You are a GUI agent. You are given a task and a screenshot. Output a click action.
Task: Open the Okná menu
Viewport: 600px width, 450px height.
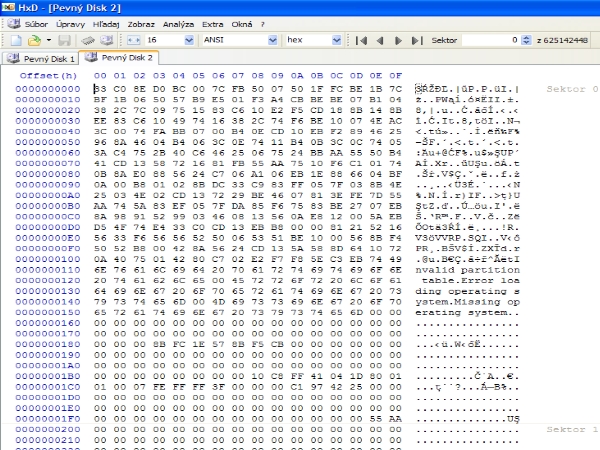242,24
